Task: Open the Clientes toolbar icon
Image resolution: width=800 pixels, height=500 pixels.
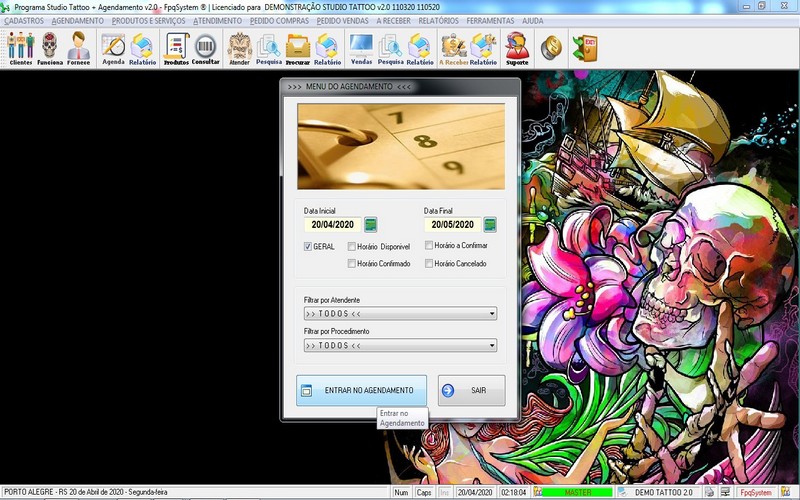Action: (x=20, y=48)
